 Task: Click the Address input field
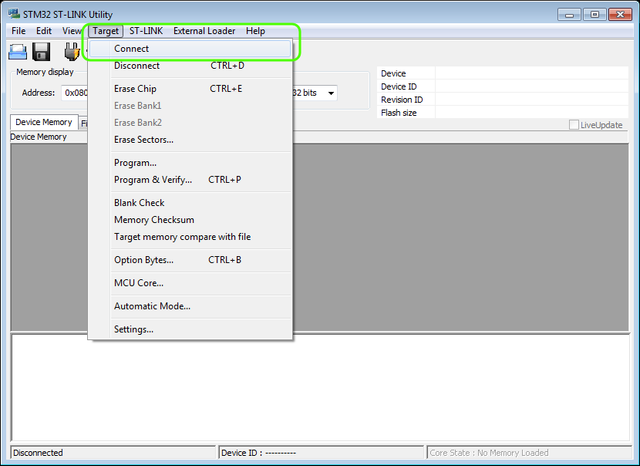pos(75,93)
